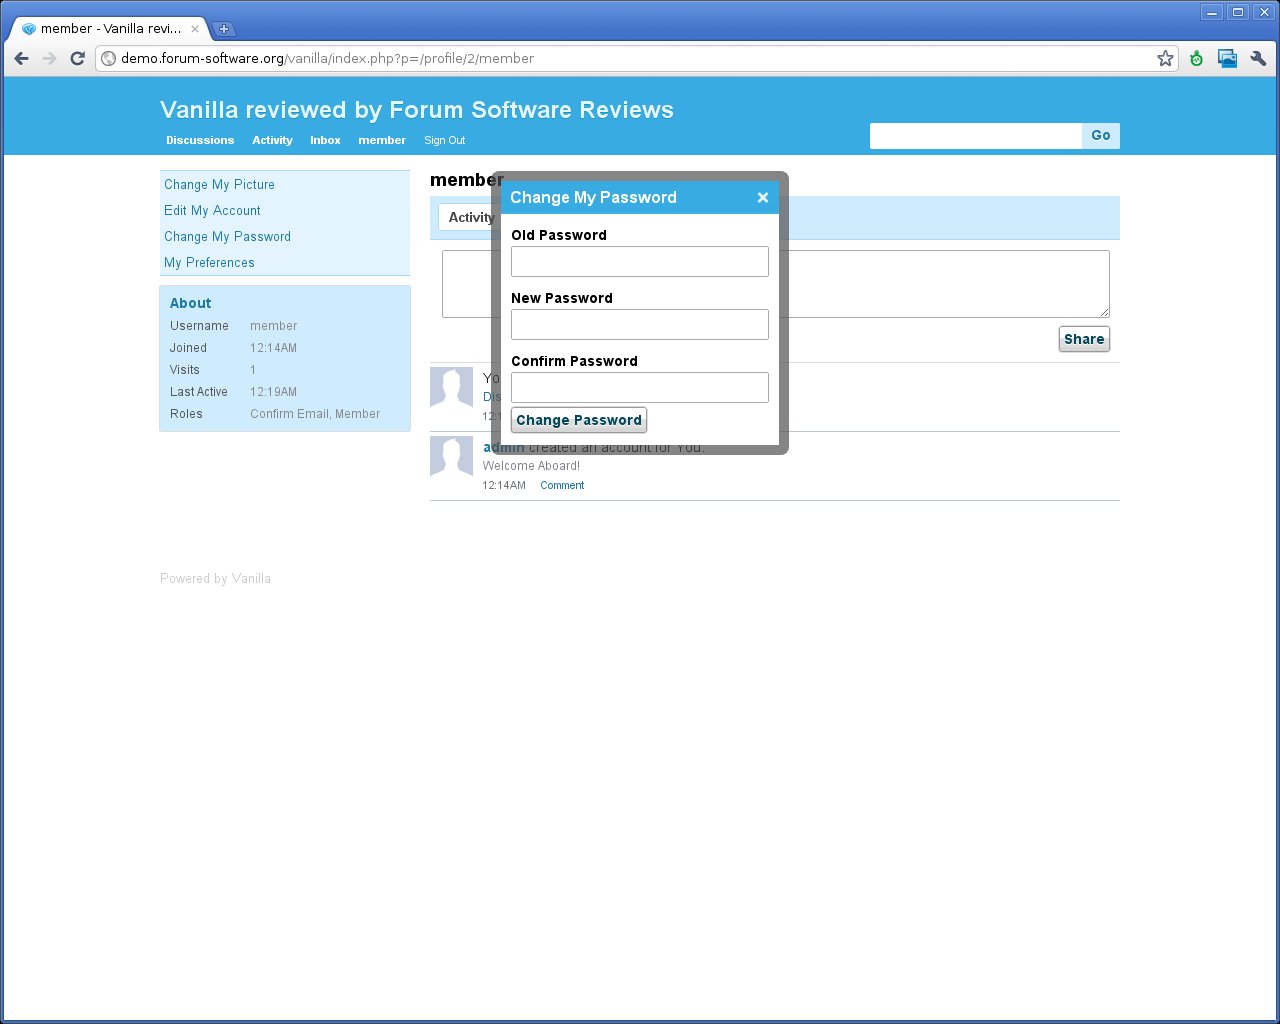Open the wrench settings menu

tap(1258, 58)
